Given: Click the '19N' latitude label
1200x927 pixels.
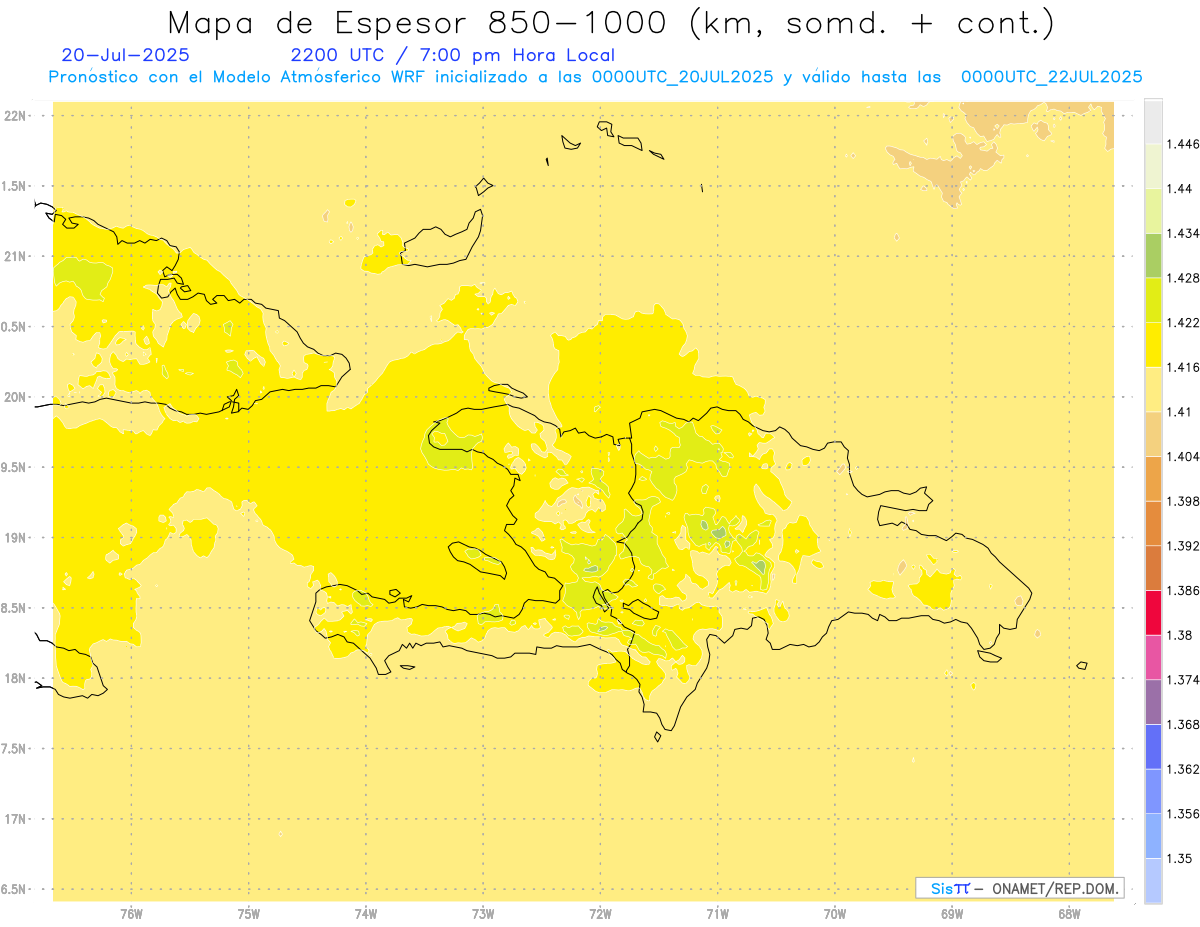Looking at the screenshot, I should click(14, 538).
